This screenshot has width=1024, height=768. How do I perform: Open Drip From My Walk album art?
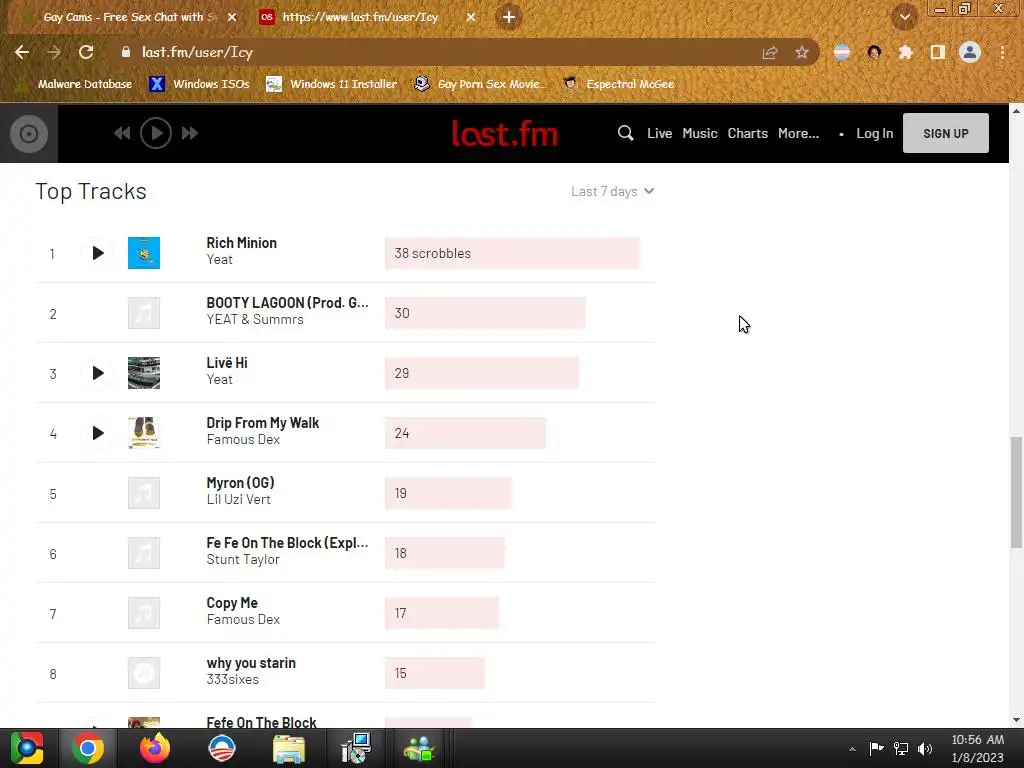[x=144, y=433]
